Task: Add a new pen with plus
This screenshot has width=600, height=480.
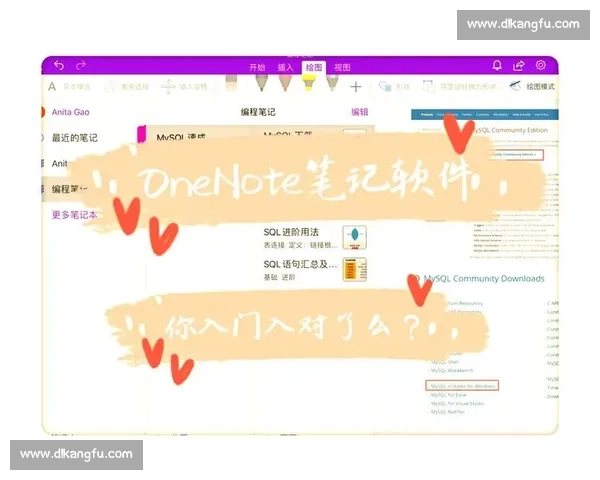Action: [356, 87]
